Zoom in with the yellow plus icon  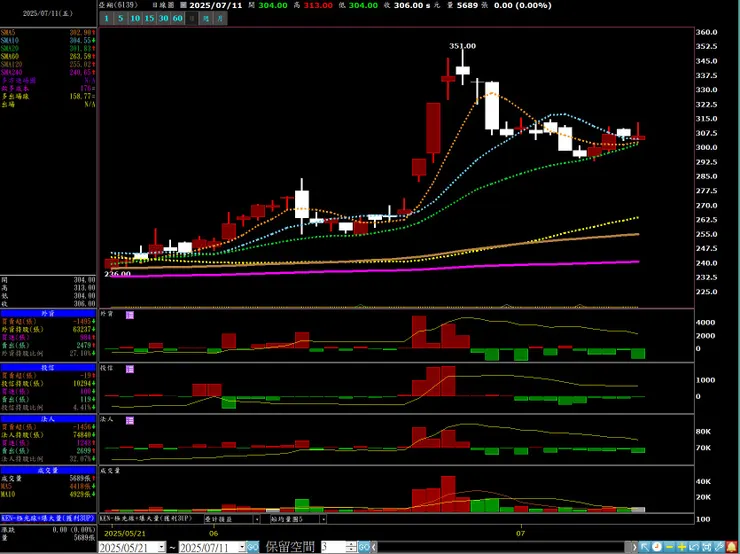(682, 547)
